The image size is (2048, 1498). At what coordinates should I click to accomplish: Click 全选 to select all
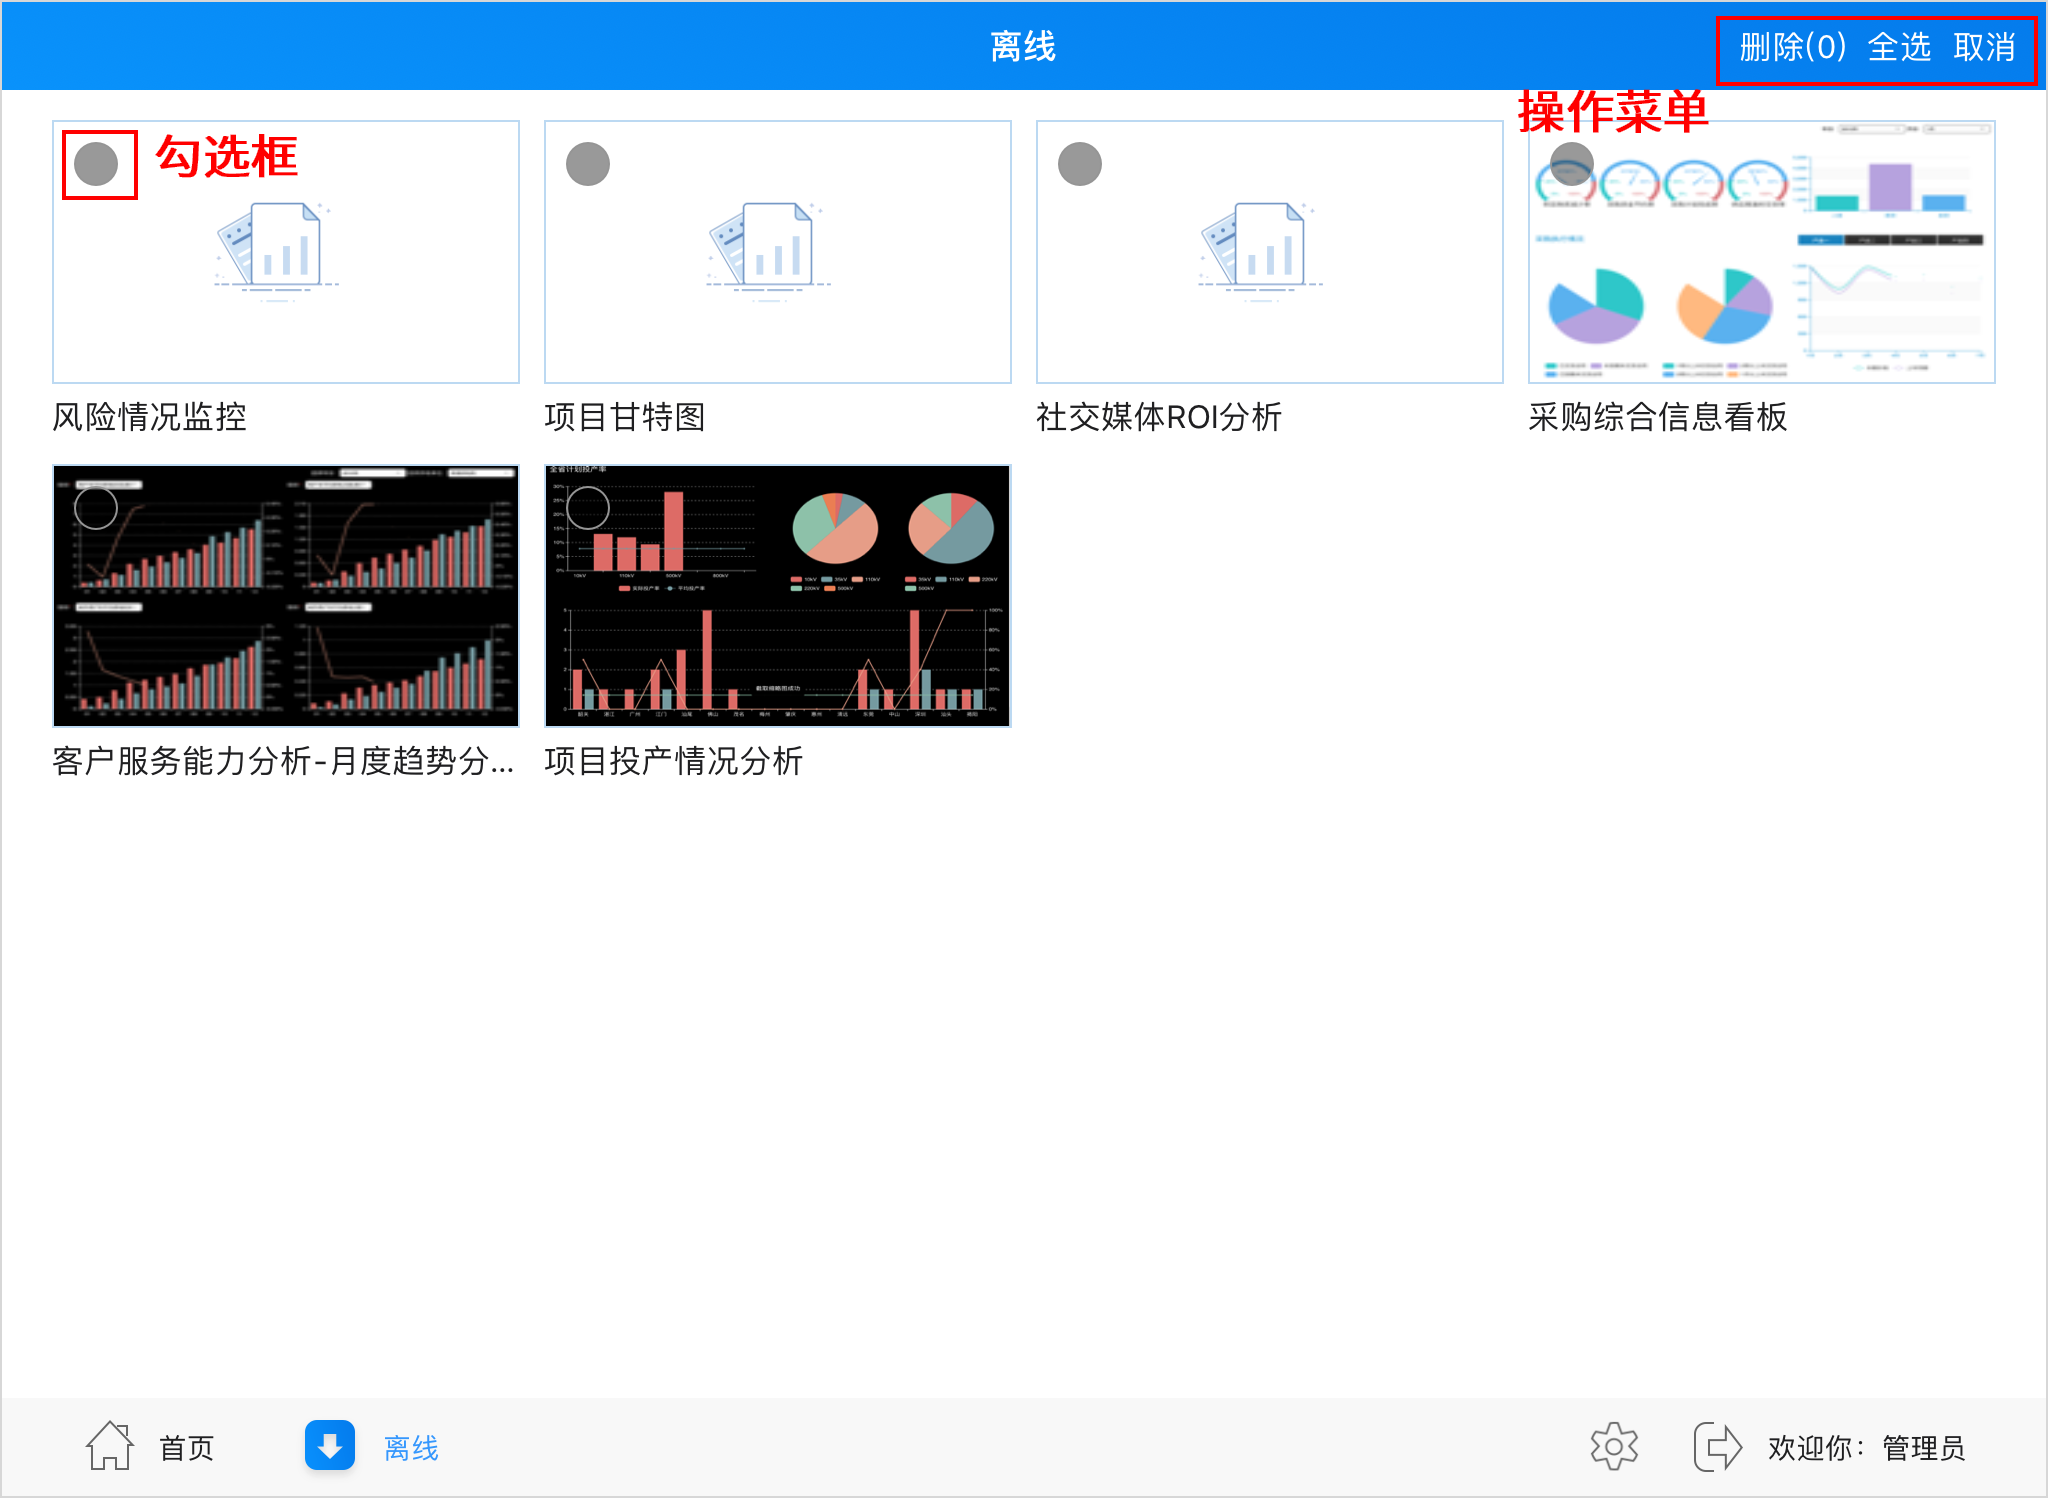click(x=1899, y=47)
